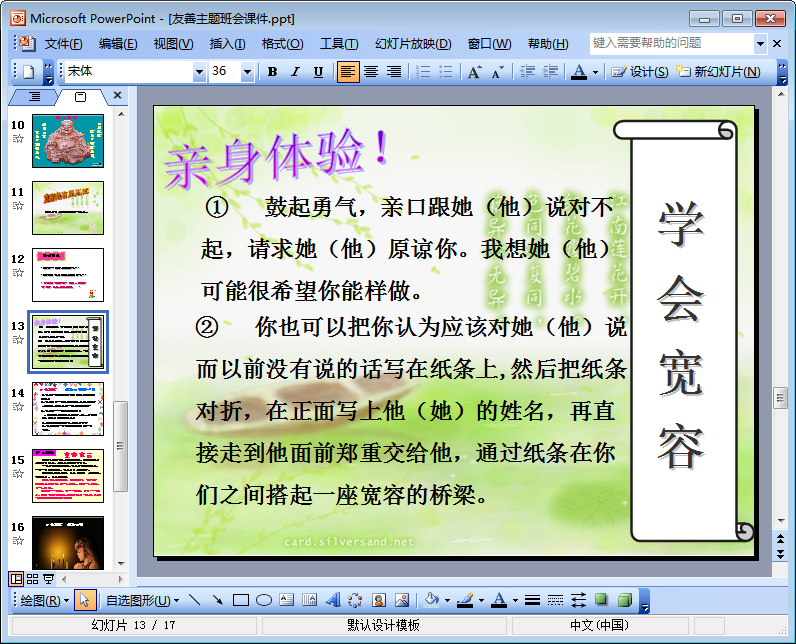Viewport: 796px width, 644px height.
Task: Apply font color from formatting toolbar
Action: tap(579, 72)
